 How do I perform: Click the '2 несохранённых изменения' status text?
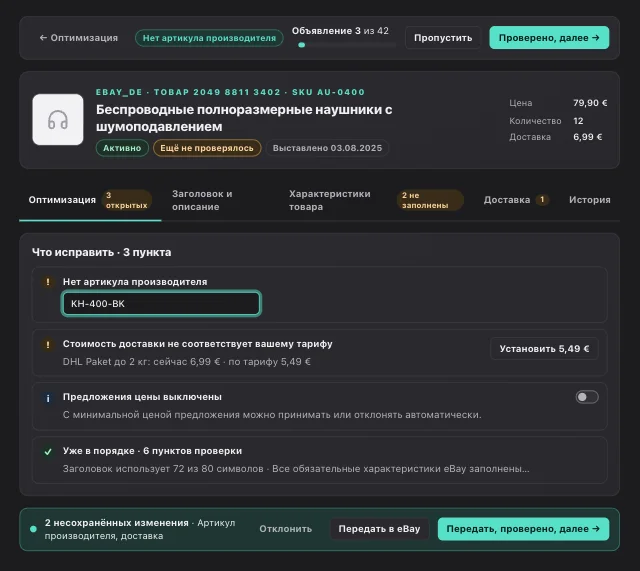tap(116, 522)
